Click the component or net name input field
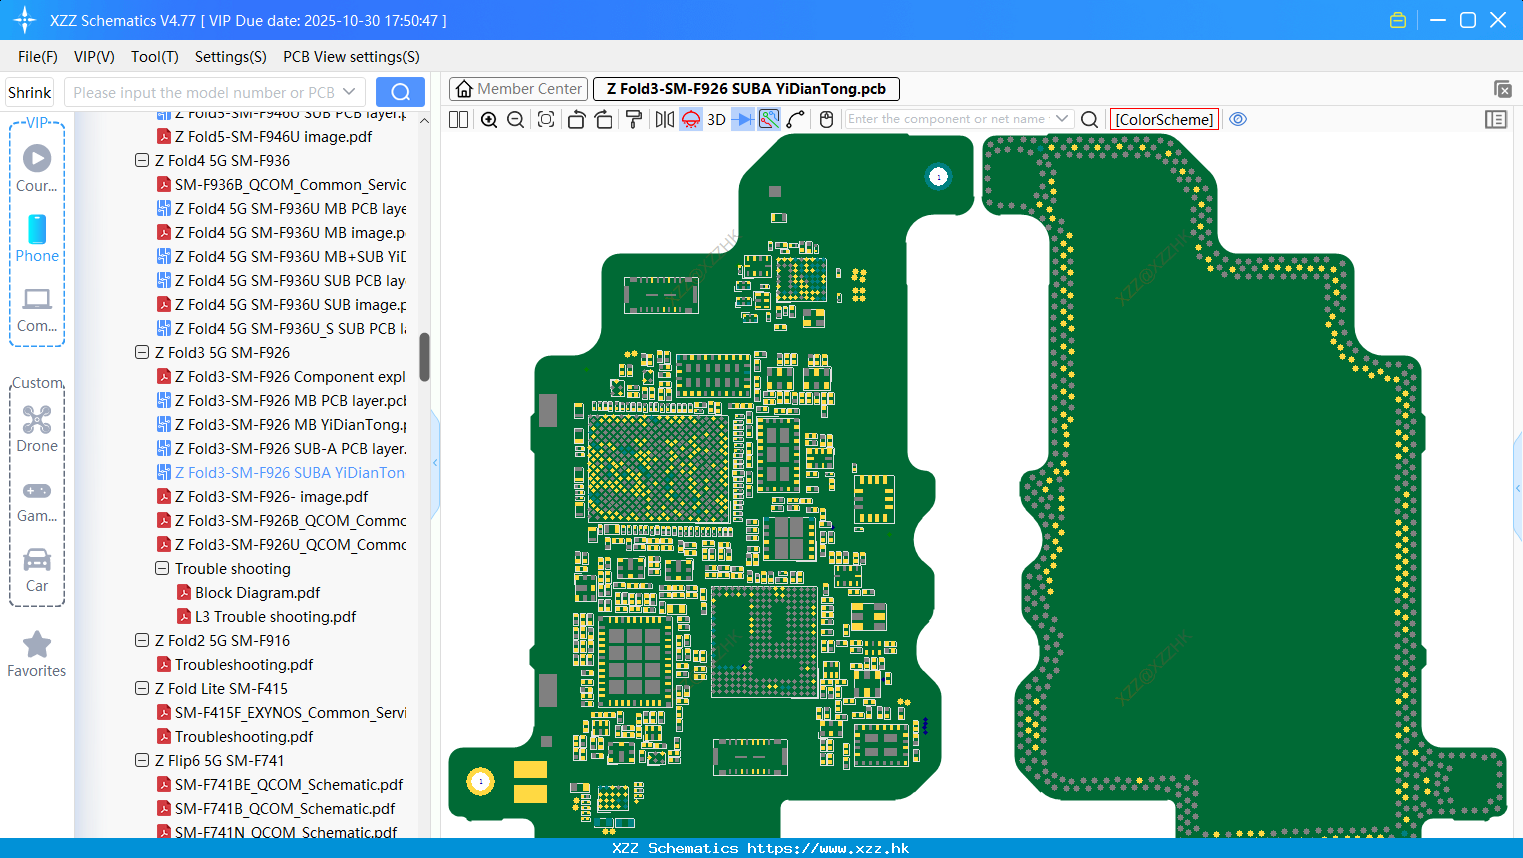1523x858 pixels. [x=948, y=119]
